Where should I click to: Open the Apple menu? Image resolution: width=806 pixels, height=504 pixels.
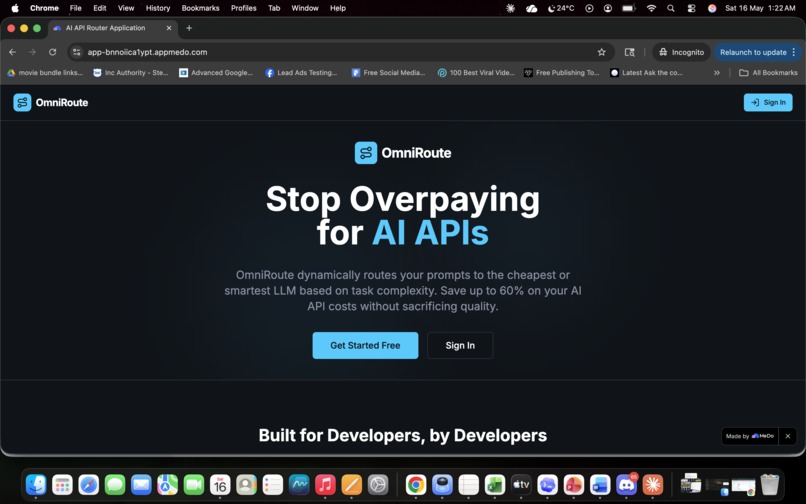click(15, 8)
